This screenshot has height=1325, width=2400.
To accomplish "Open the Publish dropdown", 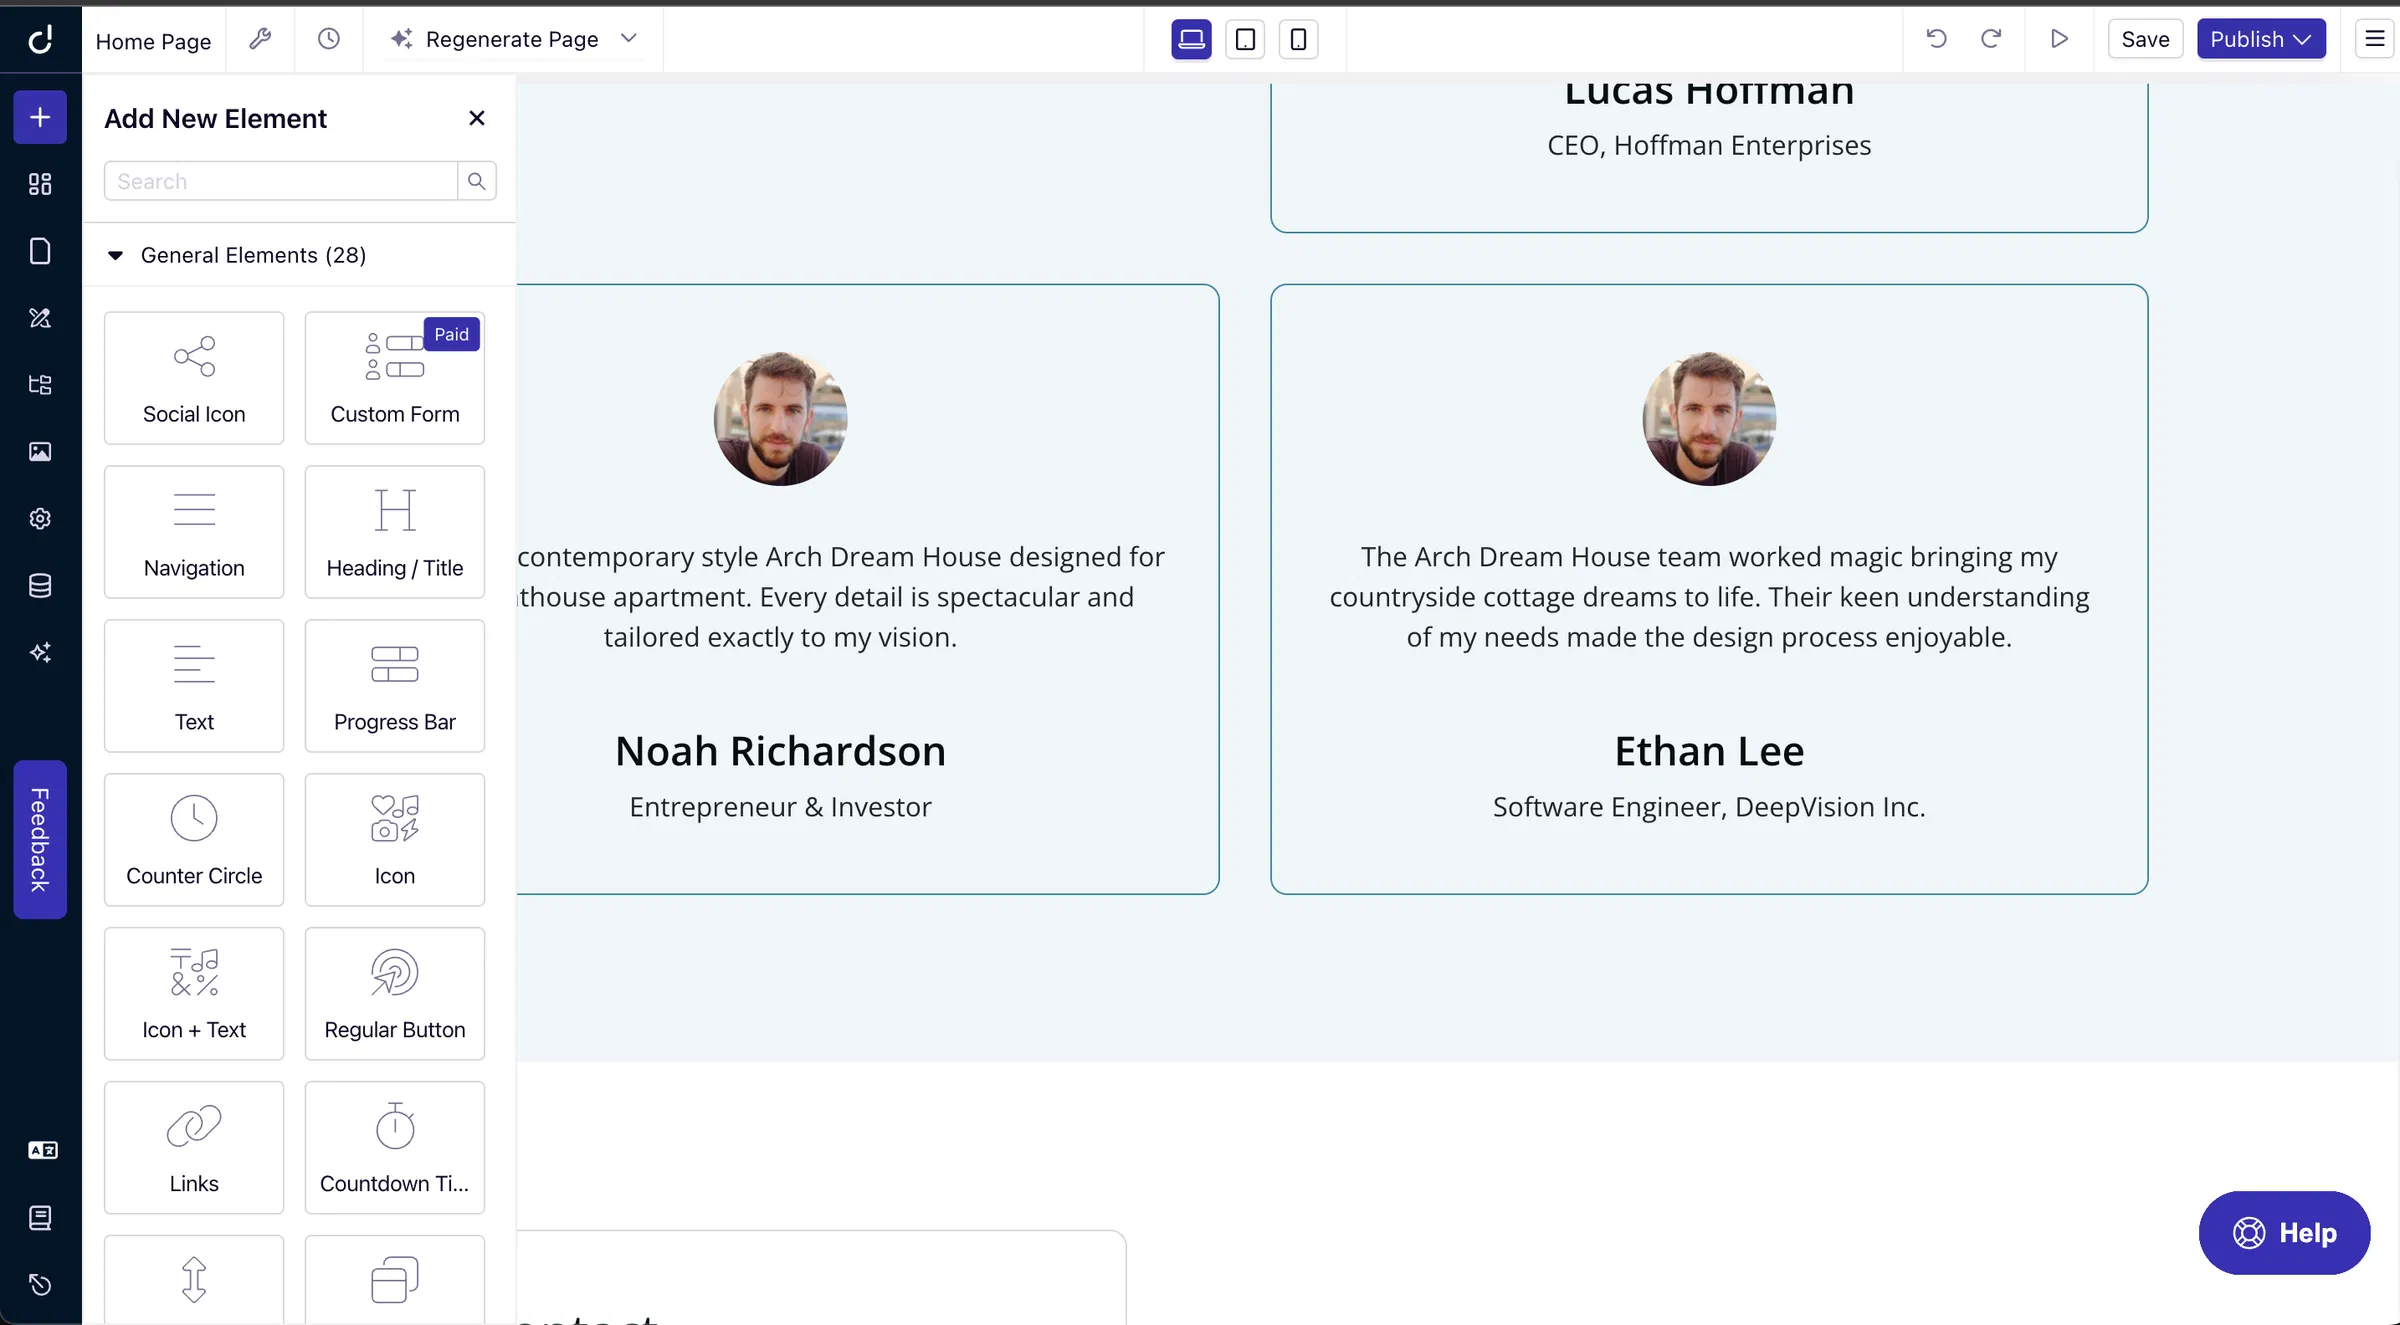I will [x=2260, y=39].
